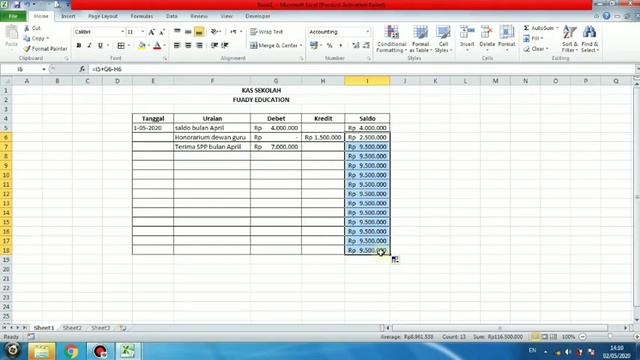The image size is (640, 360).
Task: Switch to Sheet2 worksheet tab
Action: pyautogui.click(x=72, y=328)
